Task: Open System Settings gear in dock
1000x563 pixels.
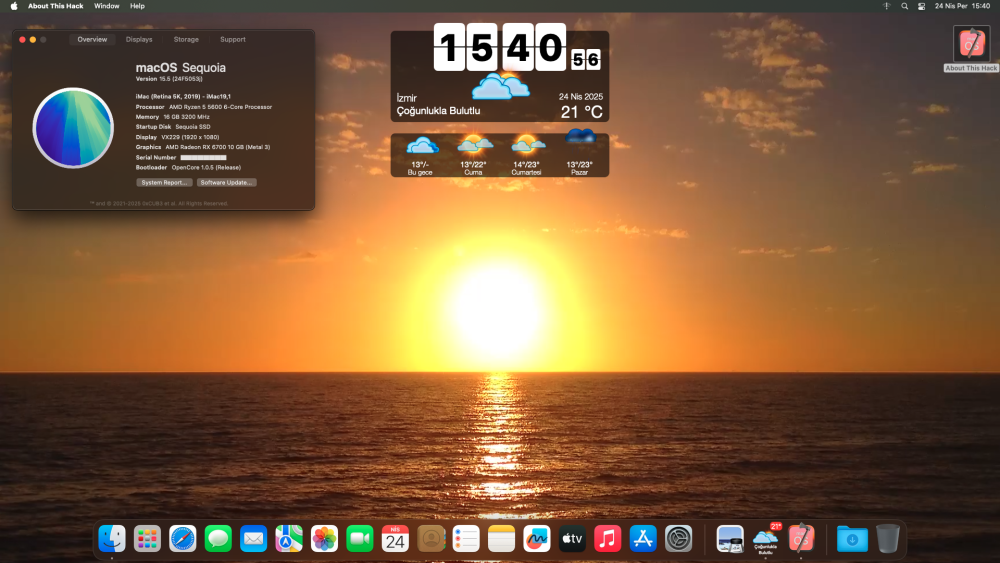Action: click(x=679, y=539)
